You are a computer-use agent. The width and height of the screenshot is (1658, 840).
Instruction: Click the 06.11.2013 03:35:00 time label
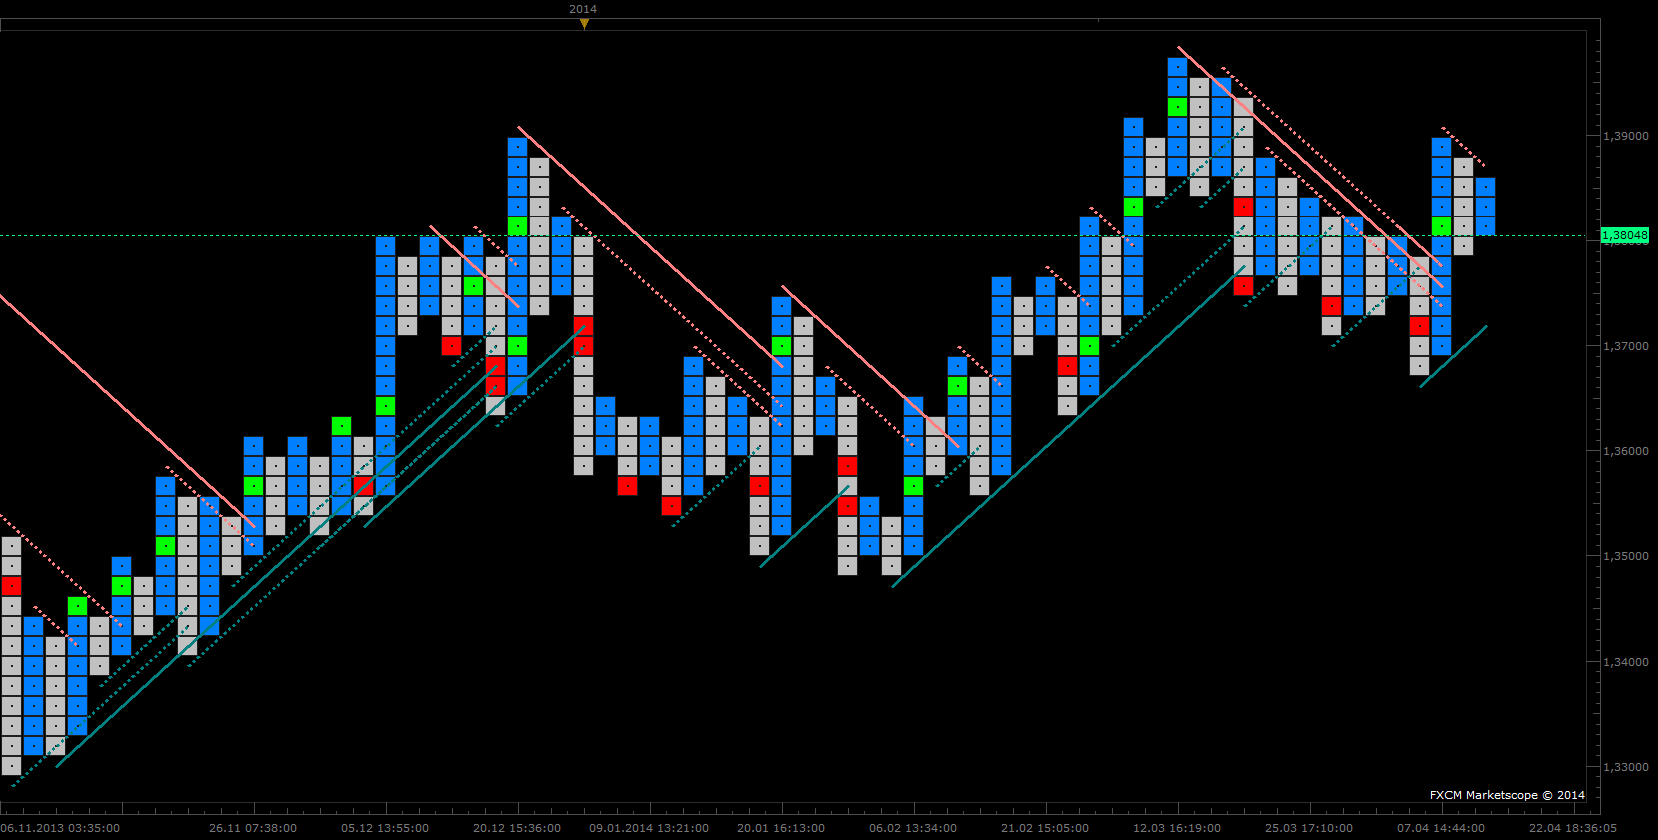(61, 828)
